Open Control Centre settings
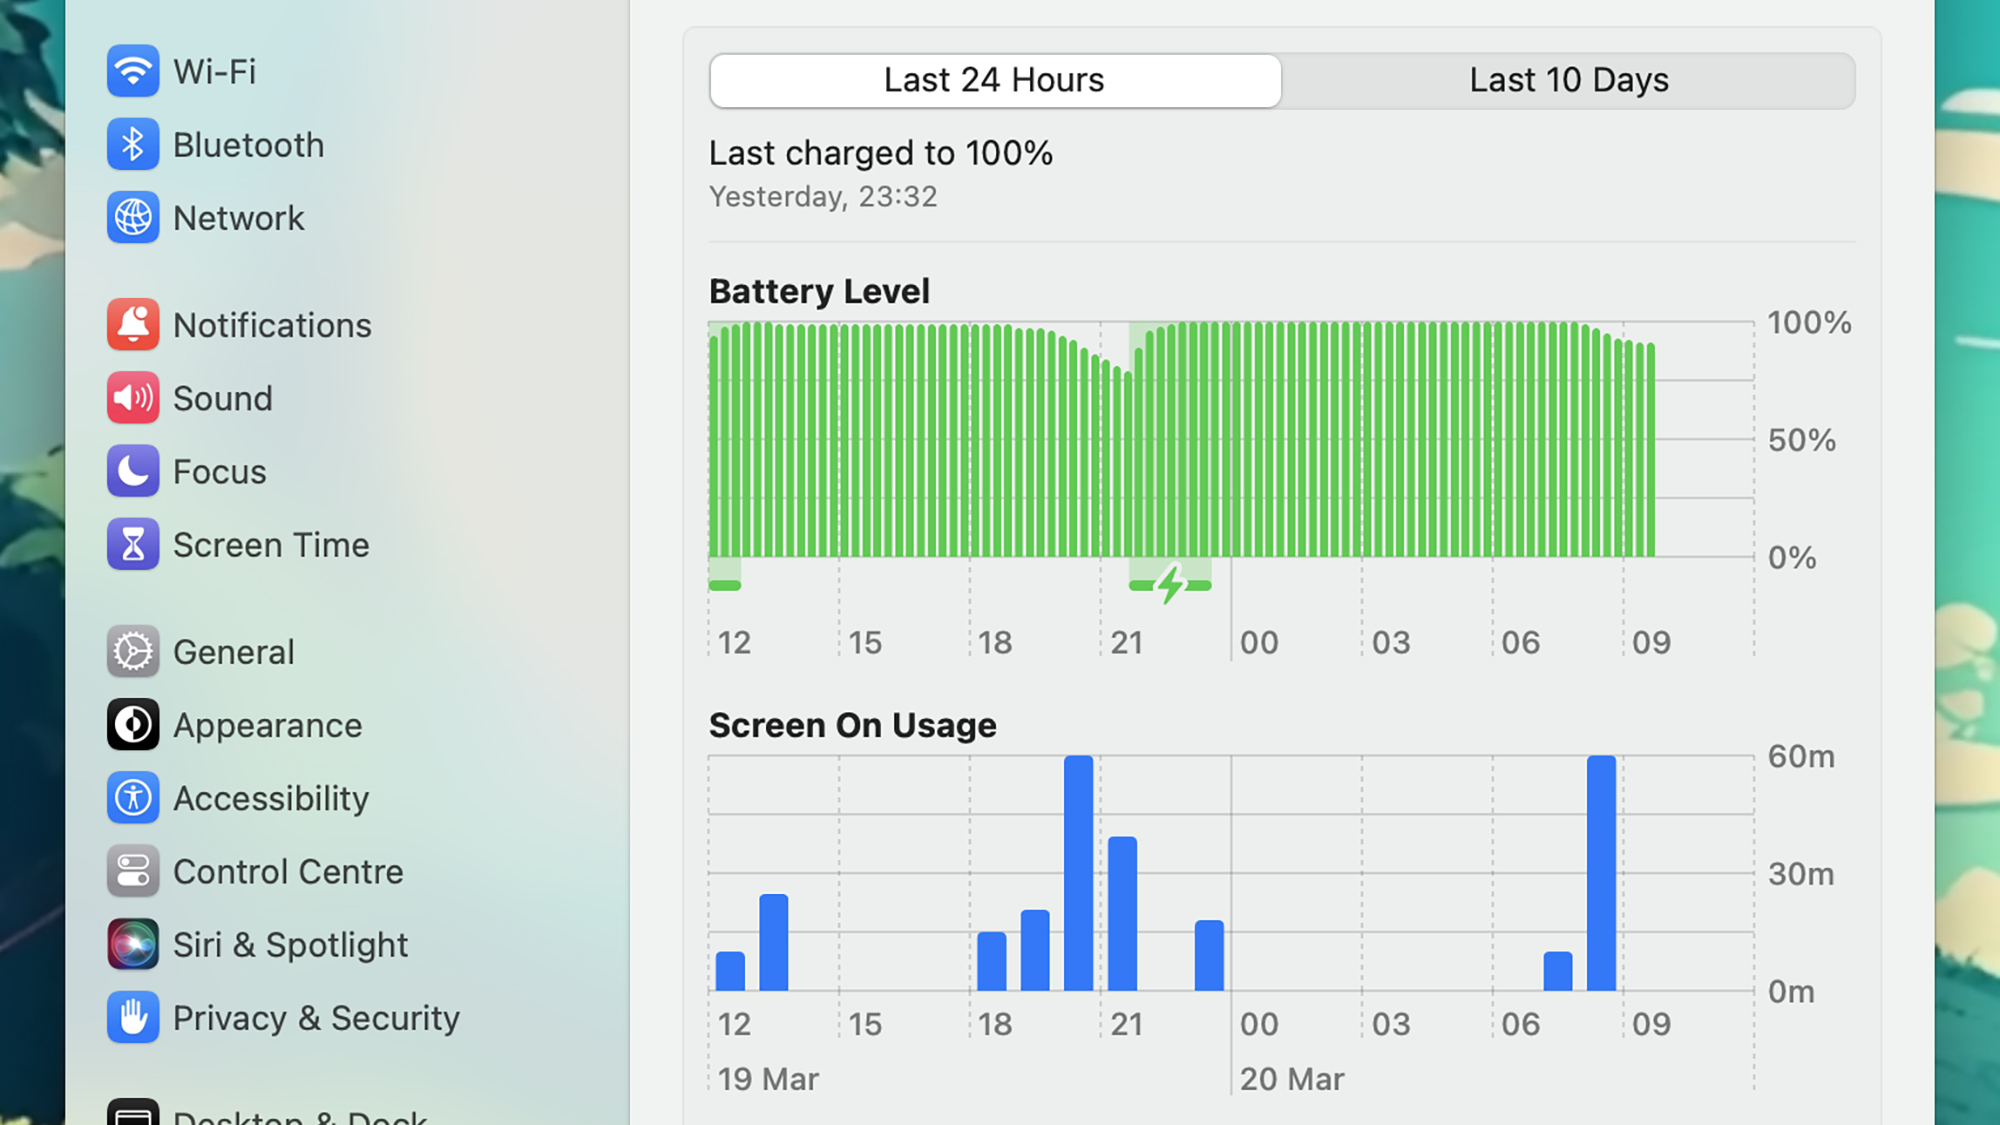The image size is (2000, 1125). pyautogui.click(x=133, y=871)
